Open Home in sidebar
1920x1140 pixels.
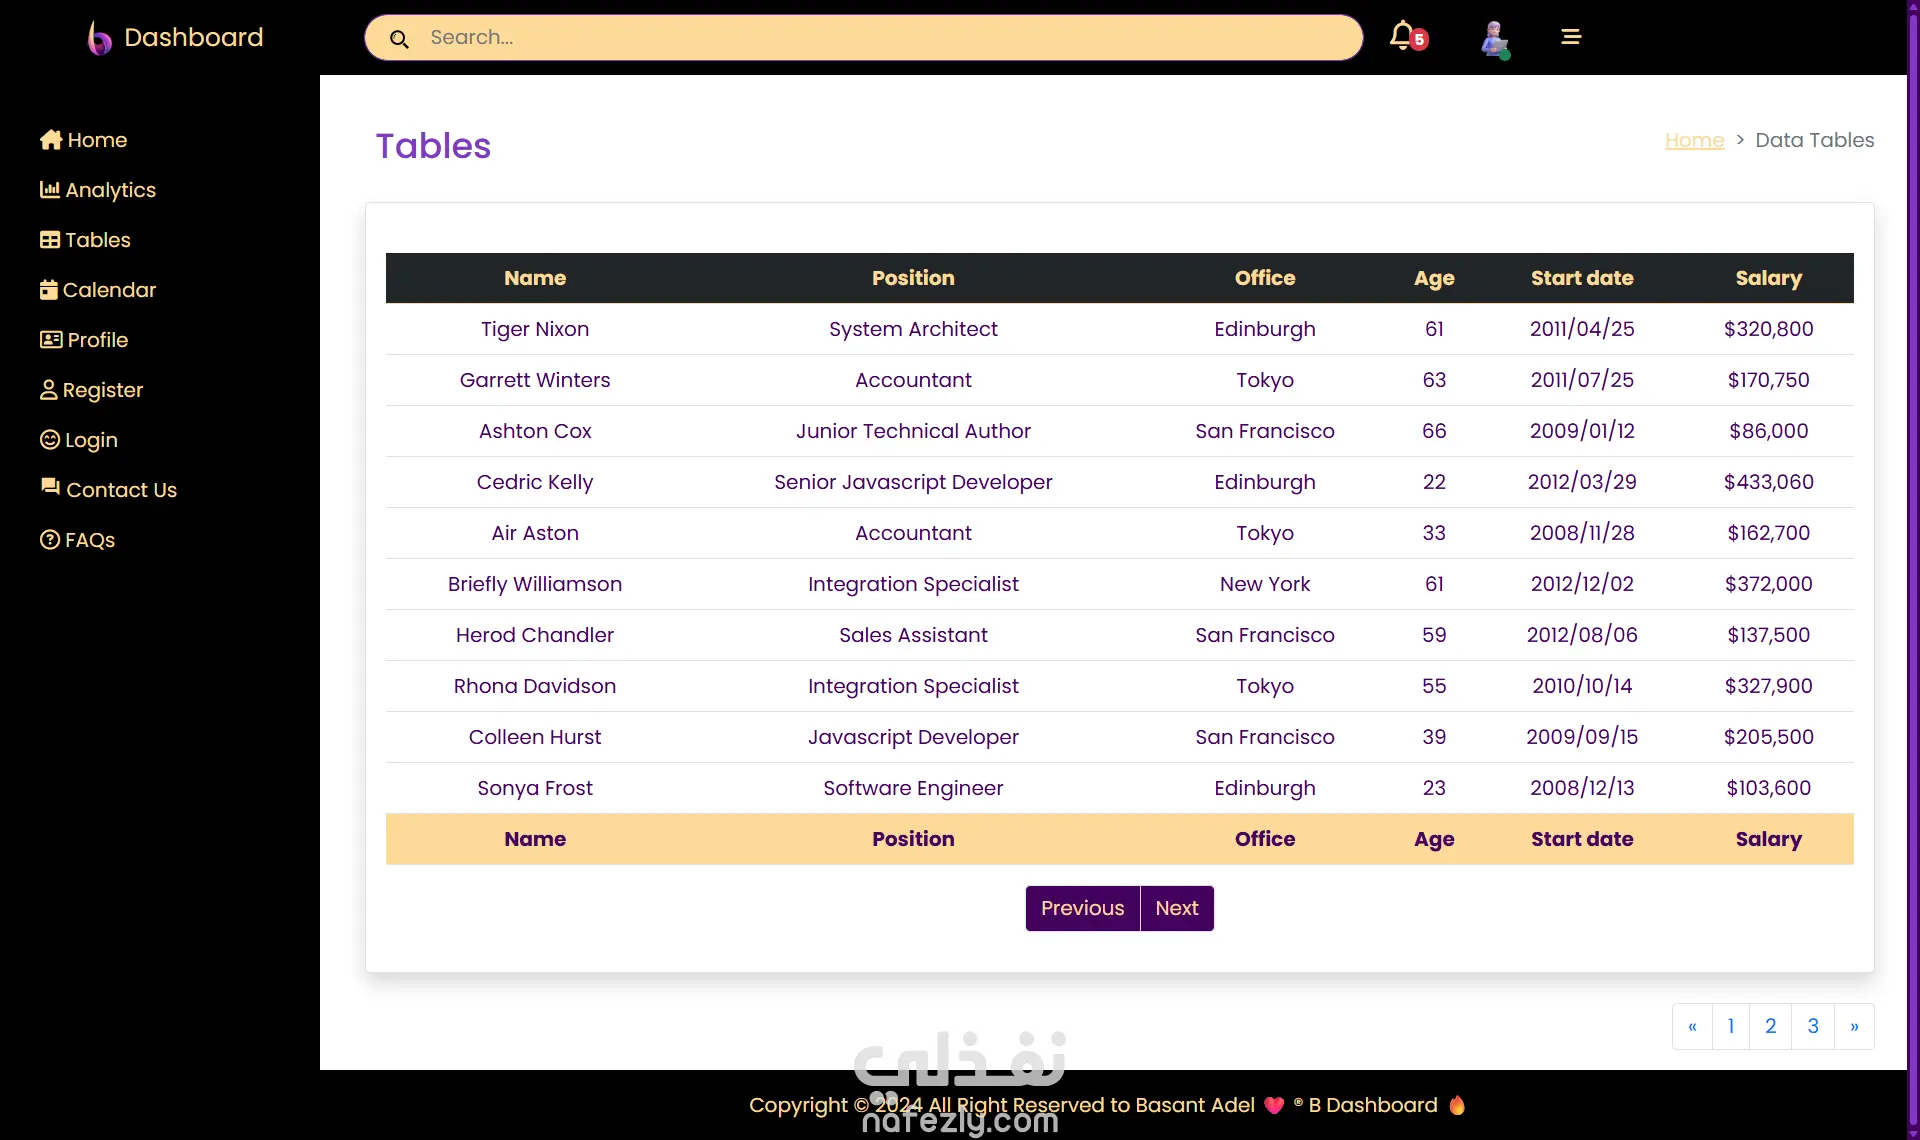tap(84, 140)
